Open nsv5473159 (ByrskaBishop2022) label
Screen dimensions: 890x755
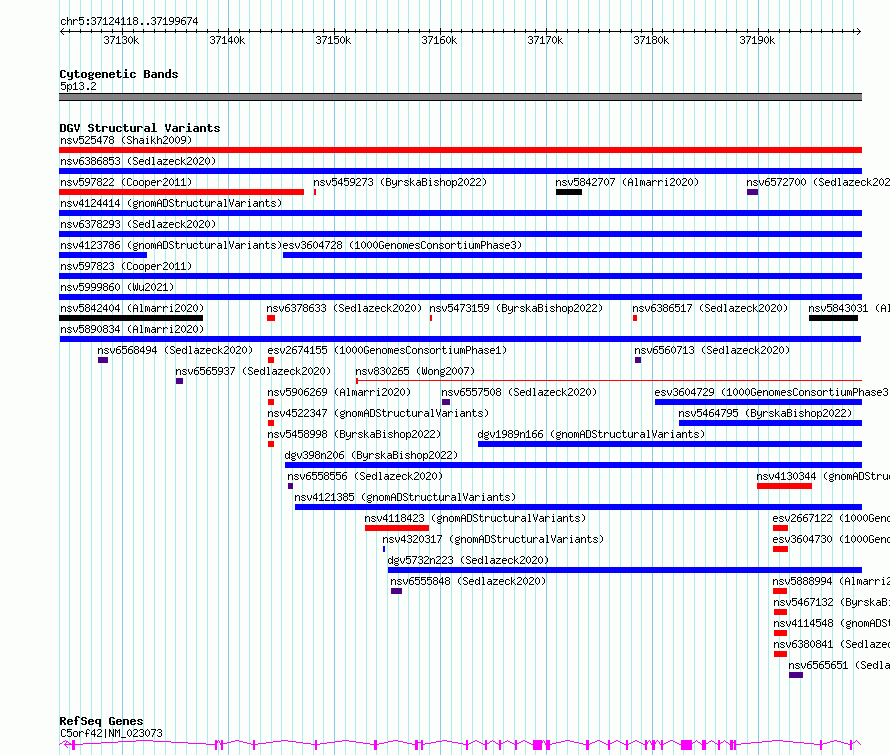[x=516, y=308]
